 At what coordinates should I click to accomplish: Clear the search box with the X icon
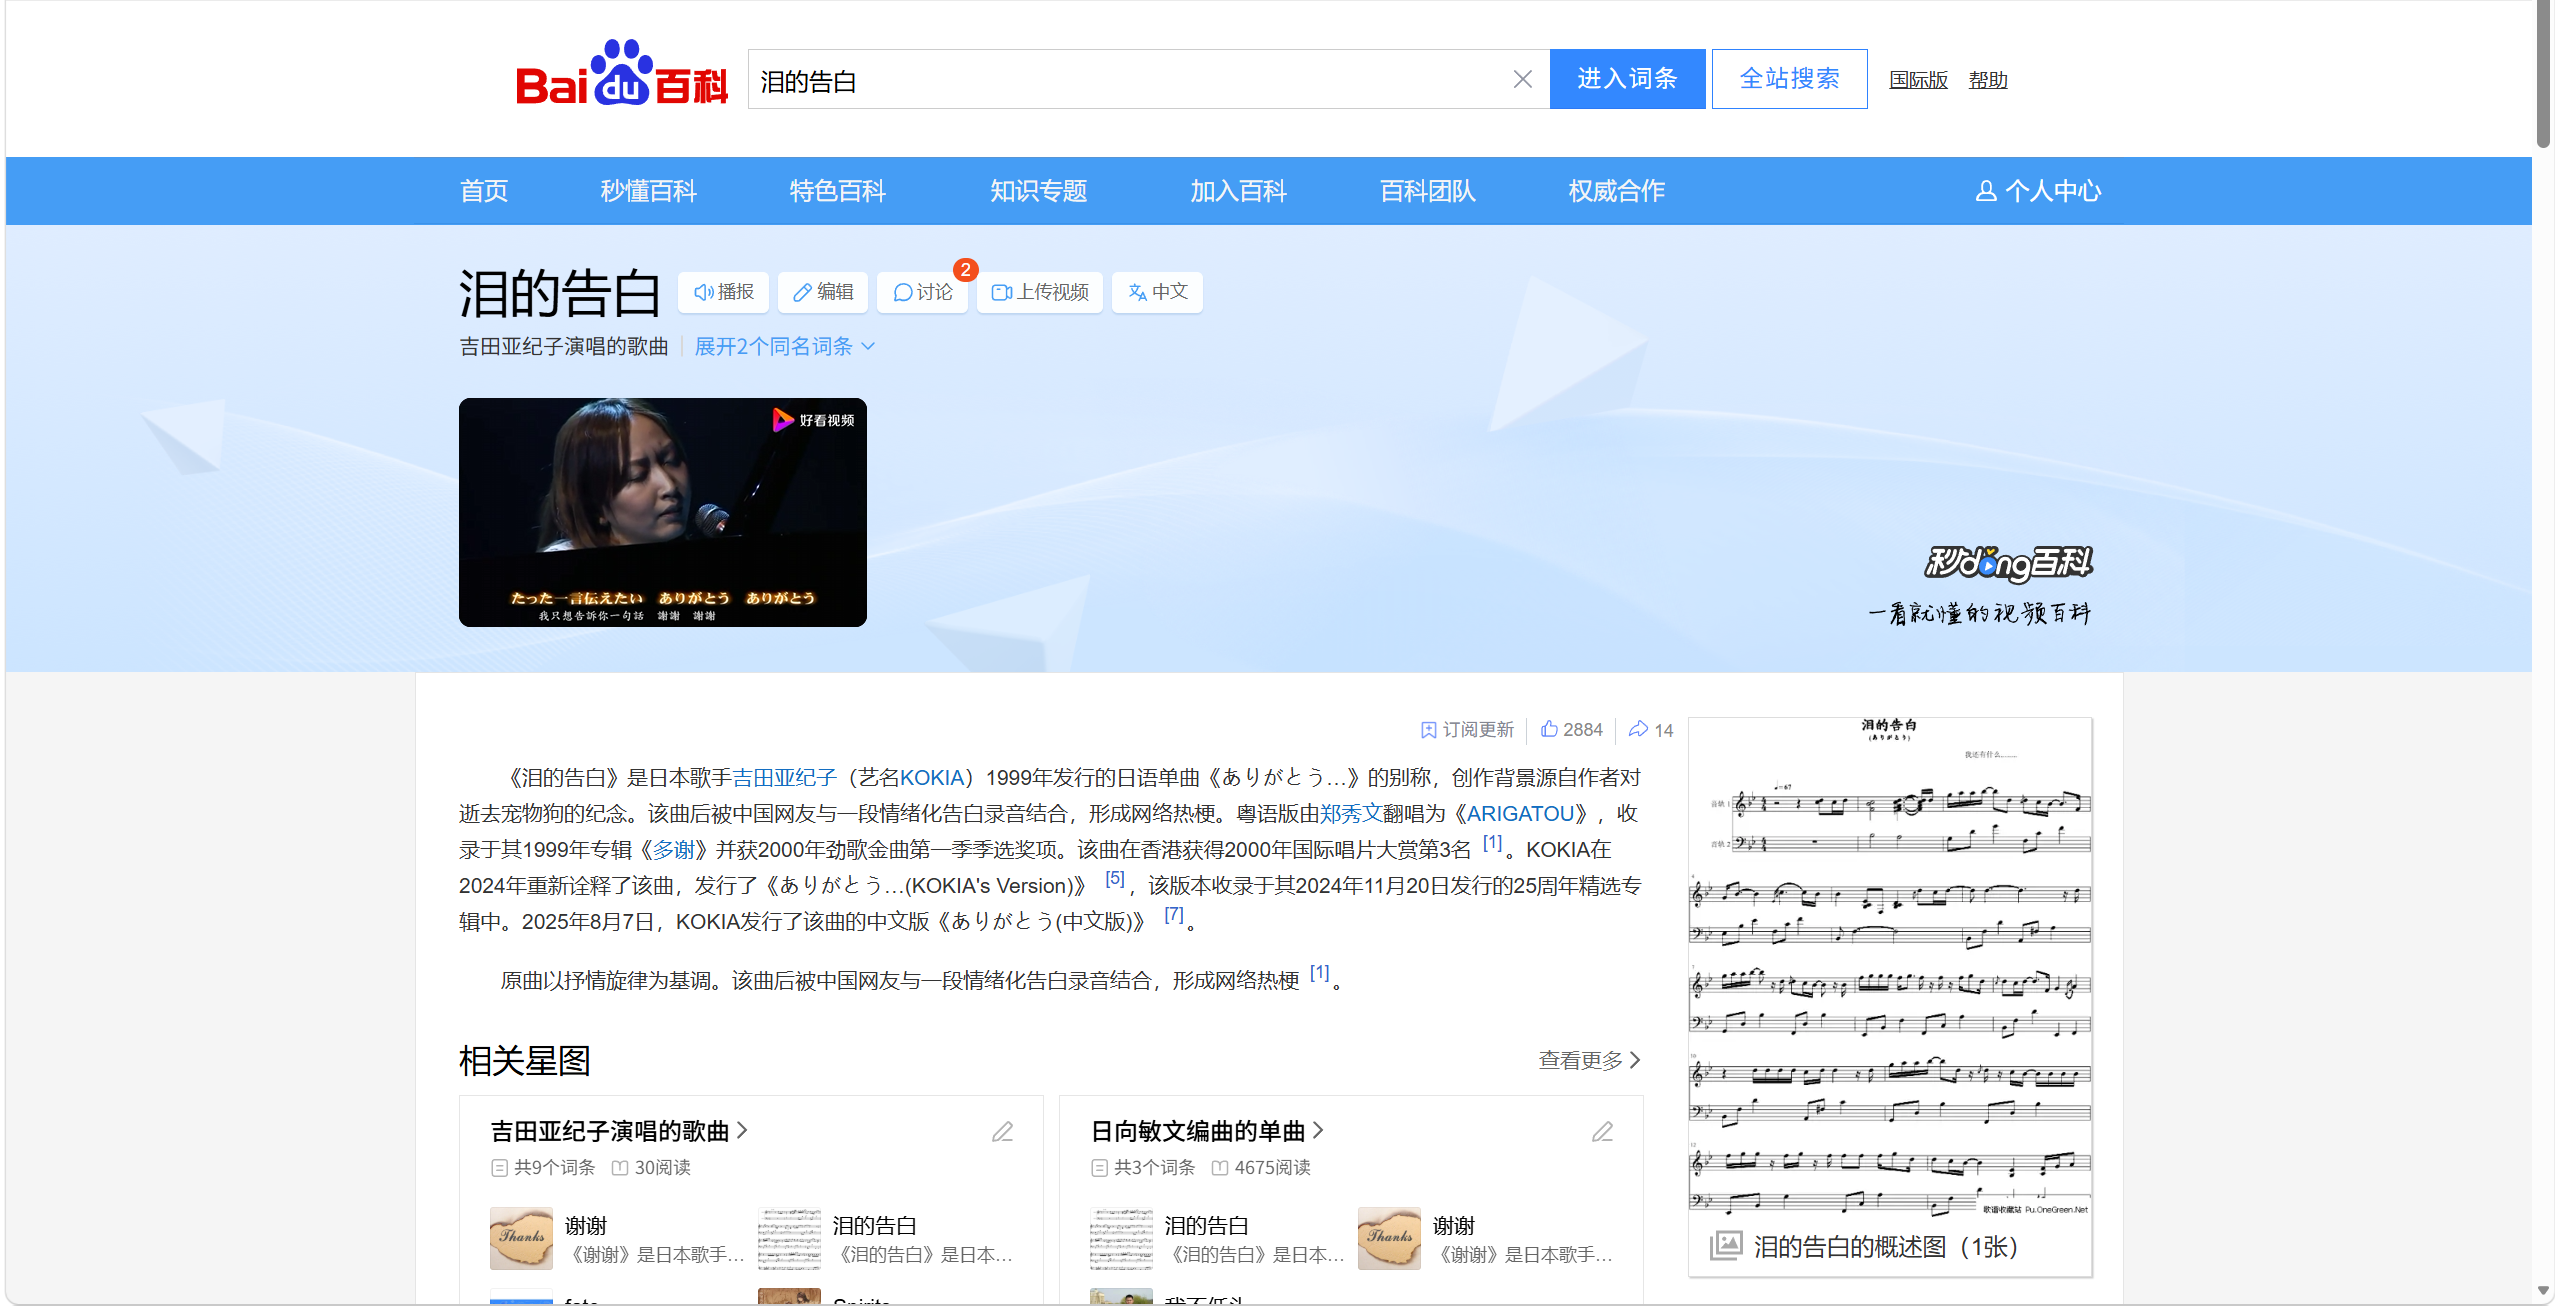point(1522,79)
